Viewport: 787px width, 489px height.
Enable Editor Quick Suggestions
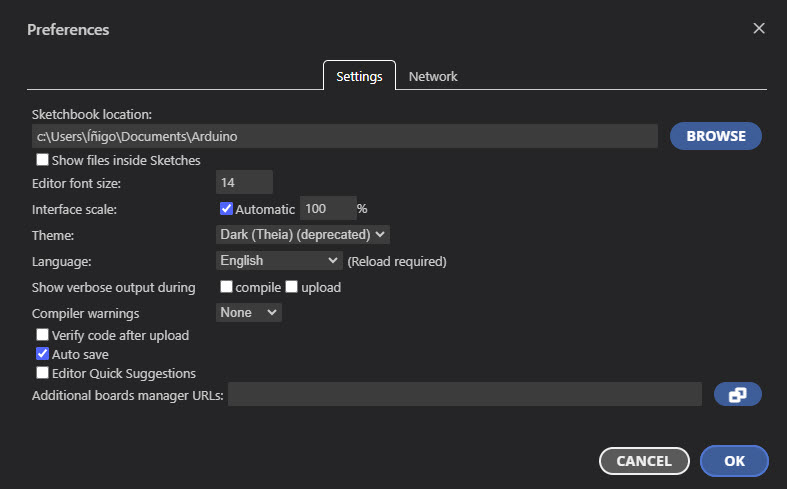coord(43,373)
